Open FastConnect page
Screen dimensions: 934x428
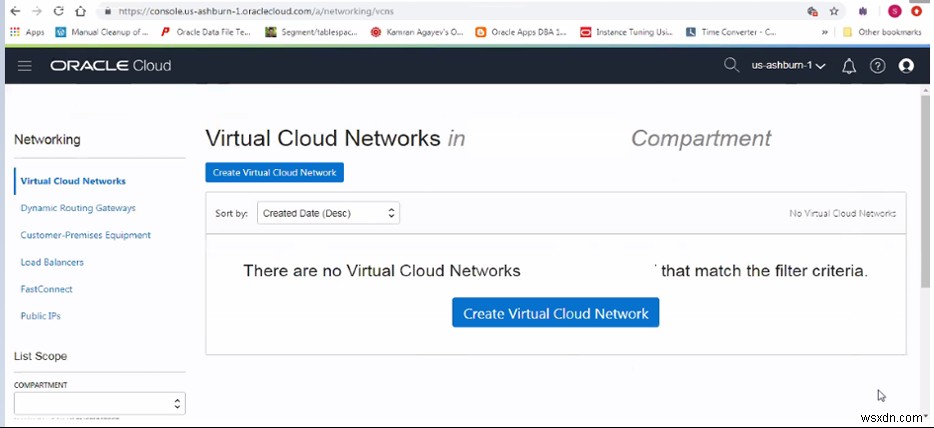(x=46, y=289)
